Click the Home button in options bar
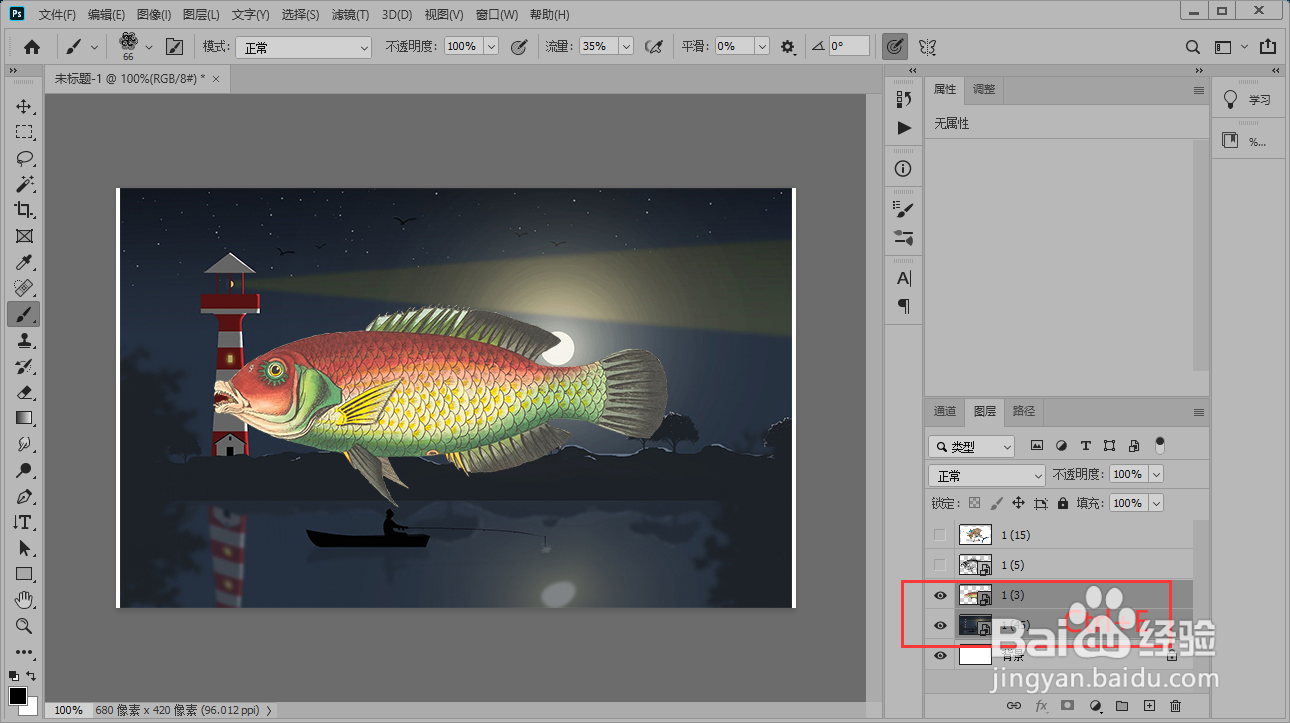The image size is (1290, 723). [x=32, y=47]
